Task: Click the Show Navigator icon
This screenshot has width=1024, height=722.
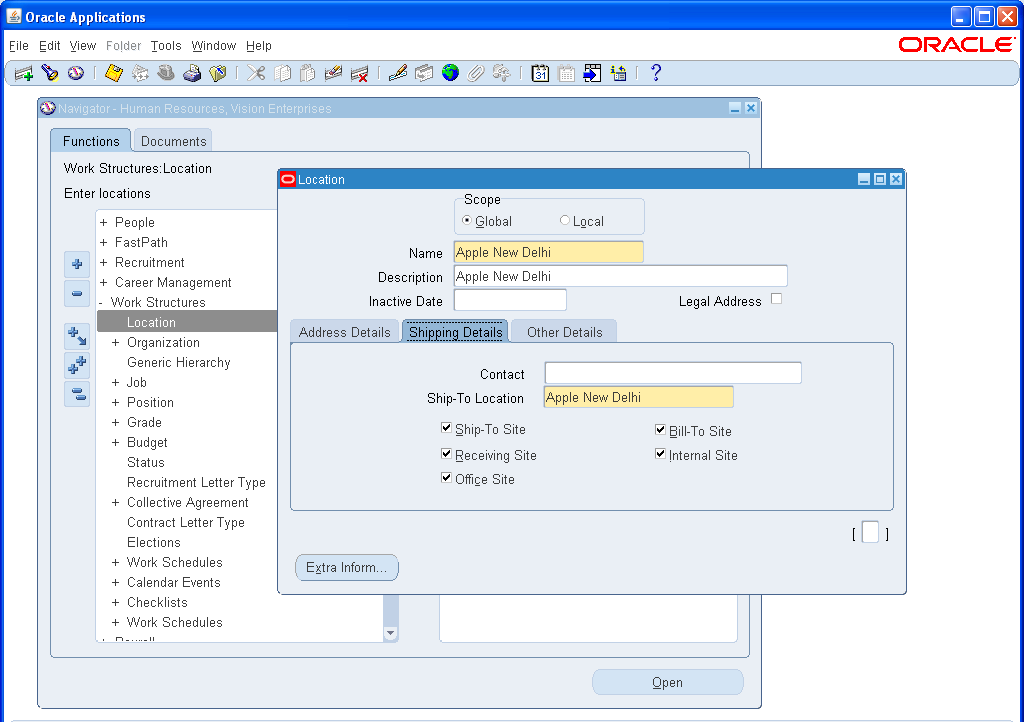Action: (77, 72)
